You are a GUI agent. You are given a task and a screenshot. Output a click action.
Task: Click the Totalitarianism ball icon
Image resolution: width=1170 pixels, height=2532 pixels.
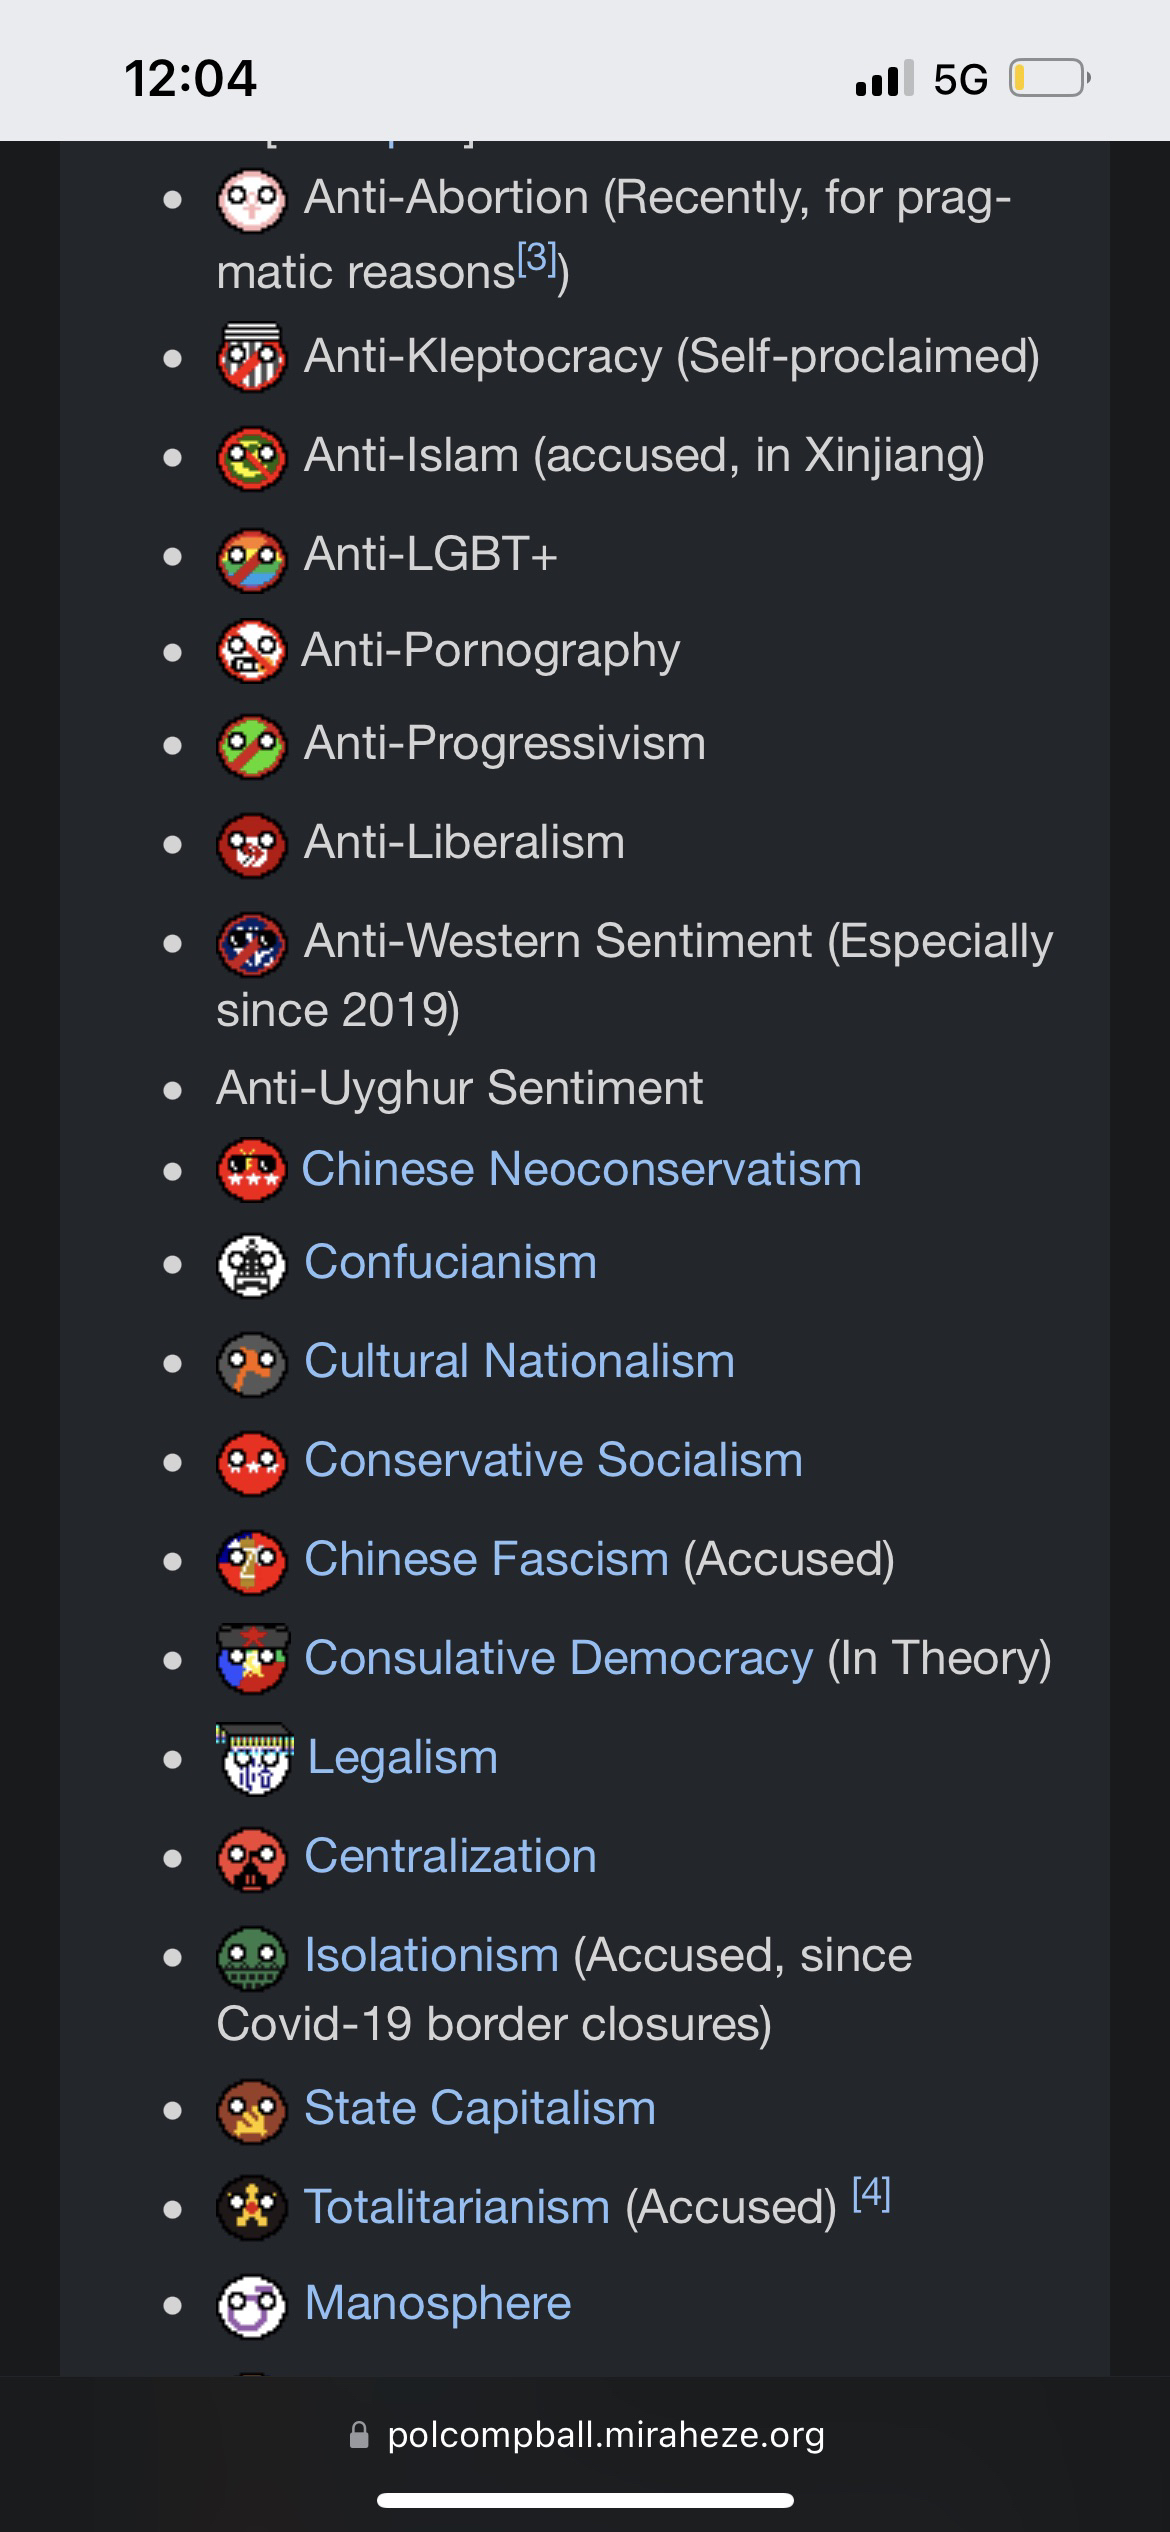[252, 2209]
